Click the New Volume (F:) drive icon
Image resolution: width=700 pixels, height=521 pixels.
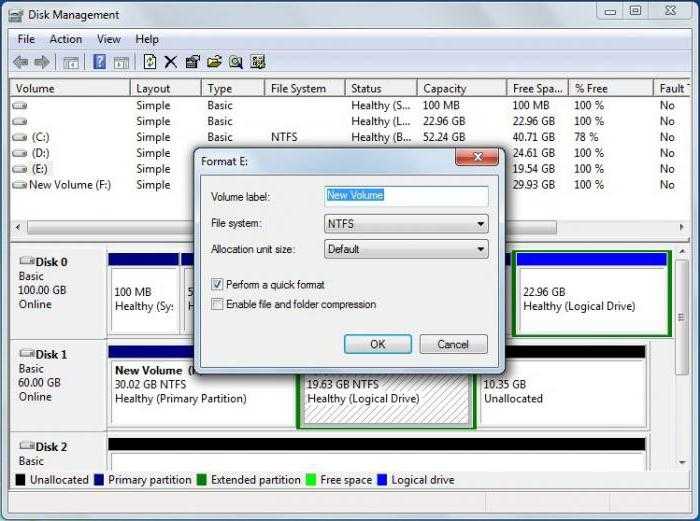tap(20, 185)
